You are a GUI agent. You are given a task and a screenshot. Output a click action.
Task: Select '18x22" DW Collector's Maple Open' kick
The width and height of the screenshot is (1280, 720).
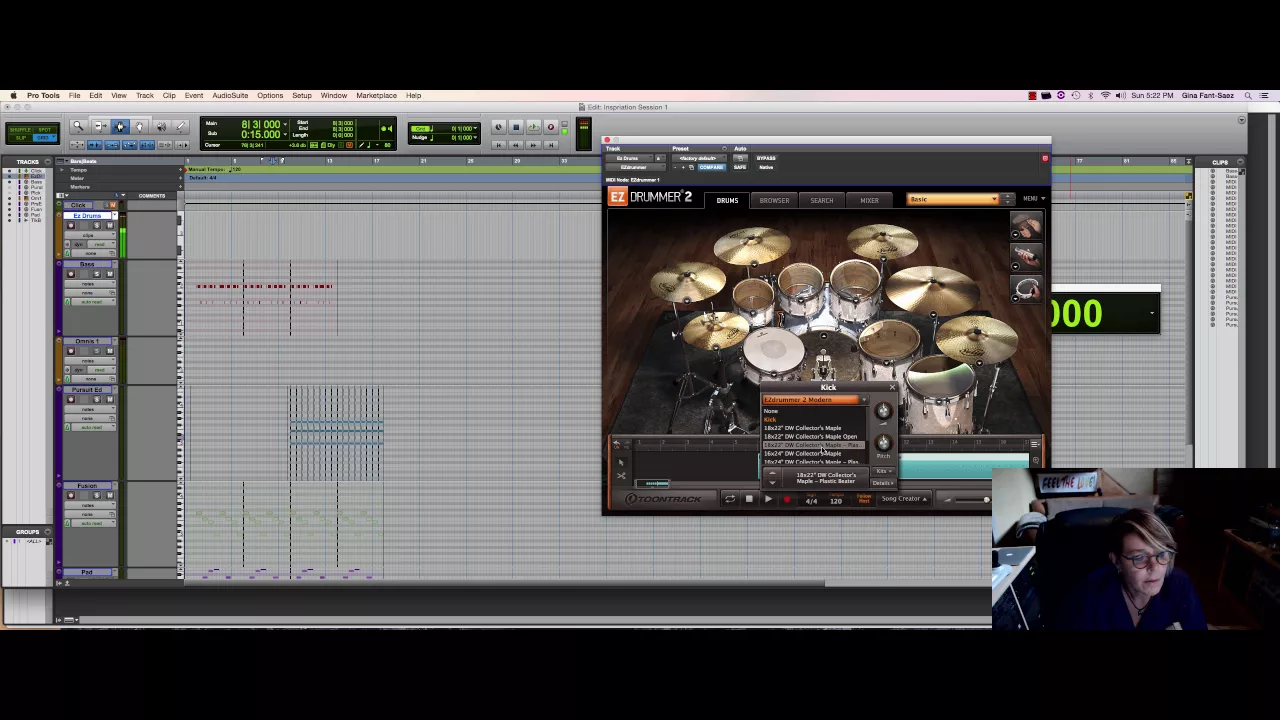(x=811, y=437)
